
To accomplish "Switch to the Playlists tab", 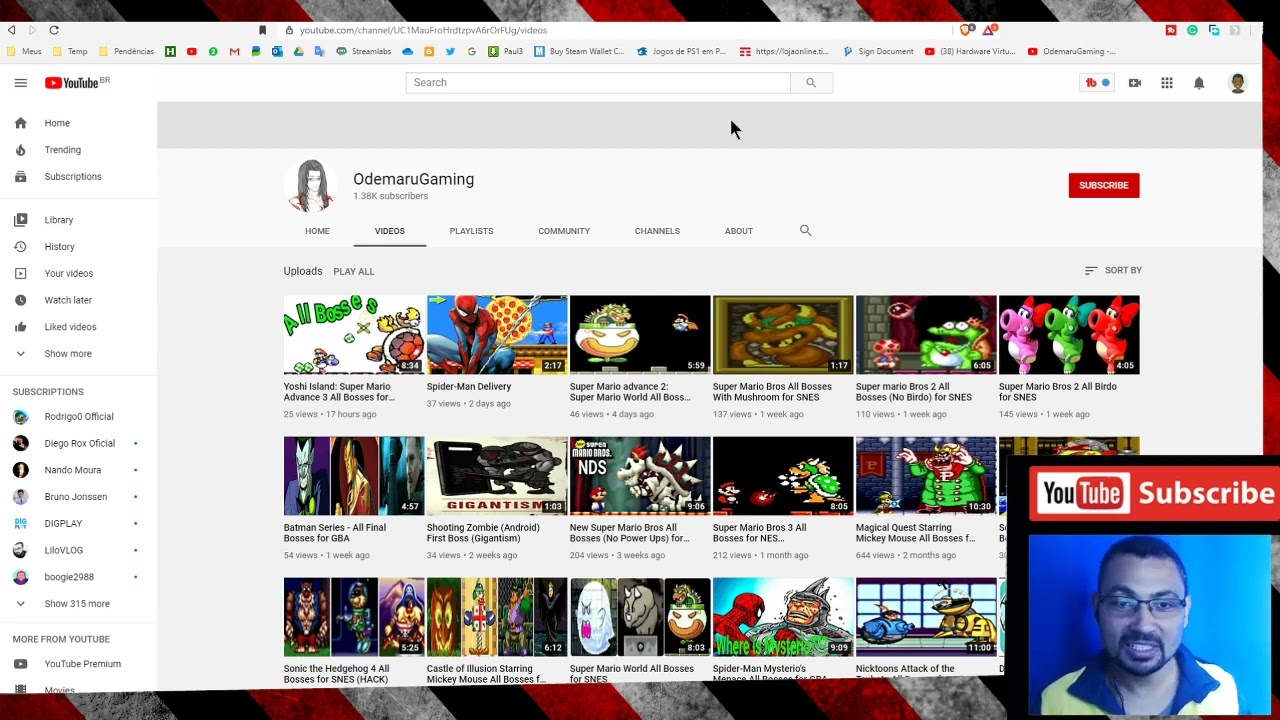I will pyautogui.click(x=471, y=231).
